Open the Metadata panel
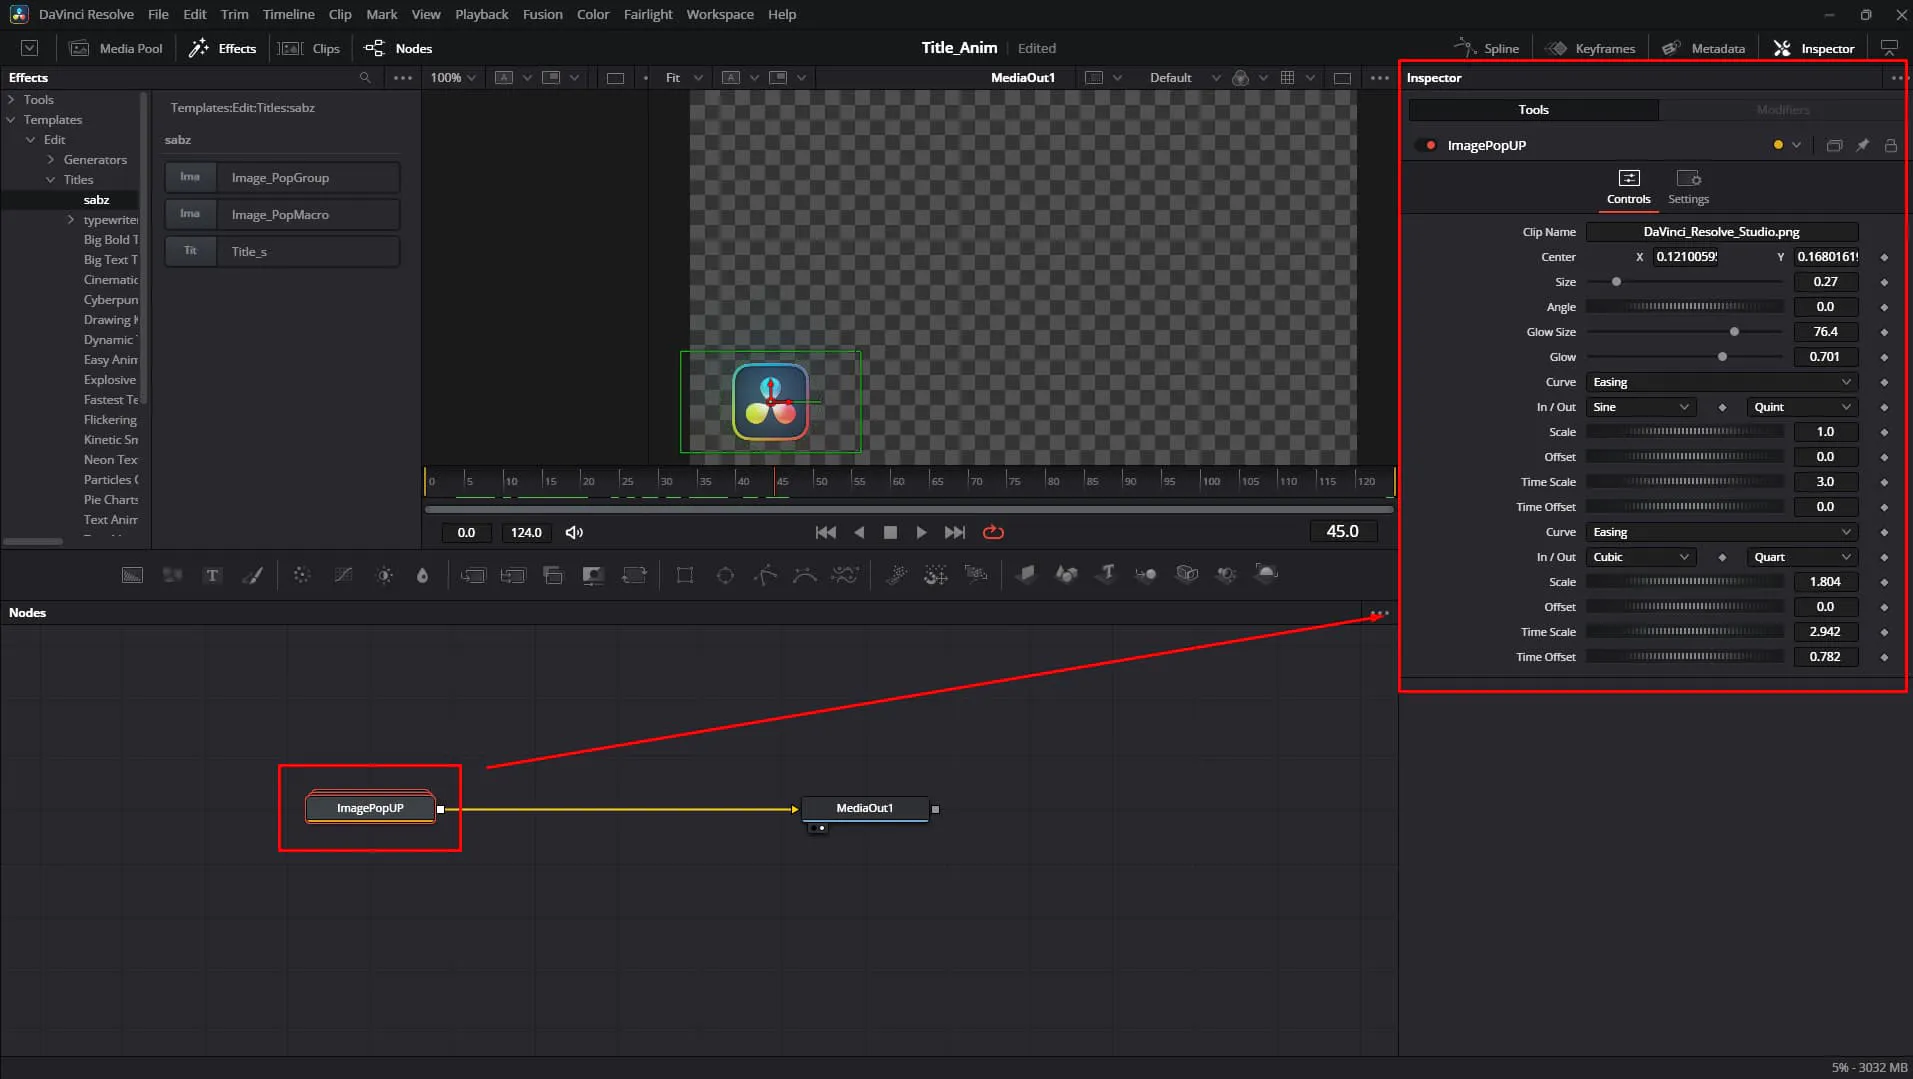This screenshot has height=1079, width=1913. [x=1704, y=48]
